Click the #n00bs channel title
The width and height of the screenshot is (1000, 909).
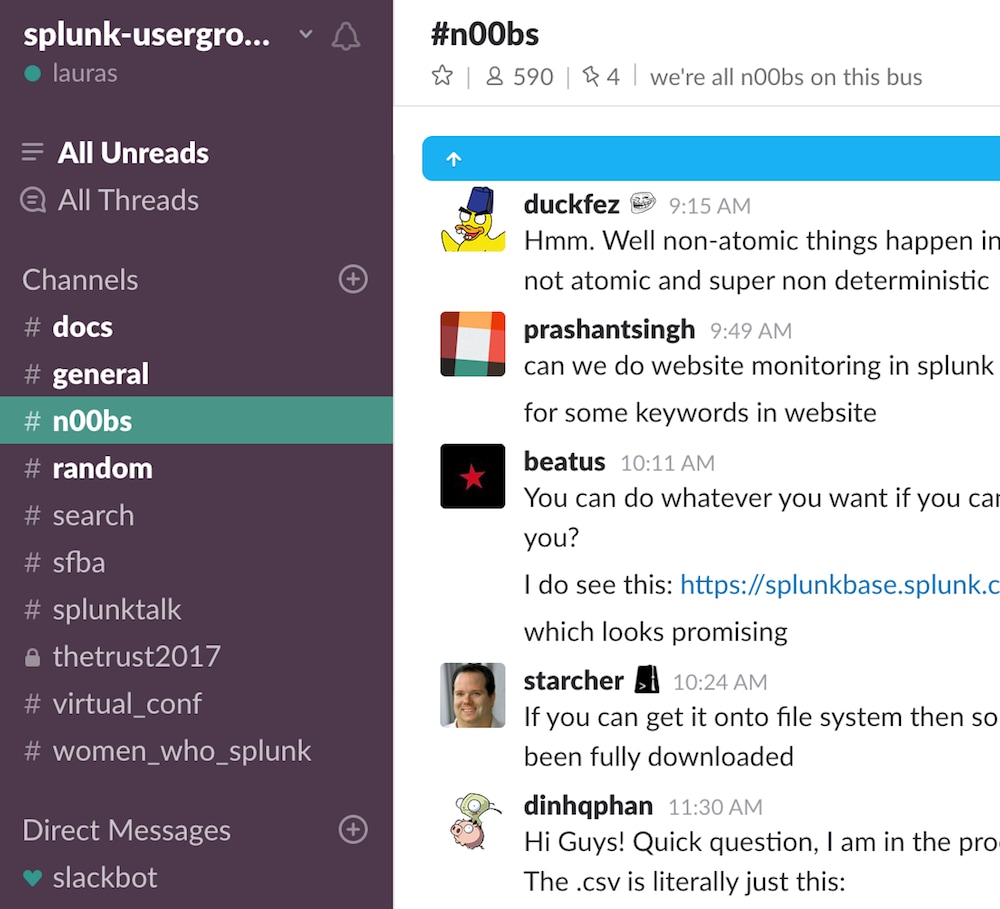coord(485,34)
